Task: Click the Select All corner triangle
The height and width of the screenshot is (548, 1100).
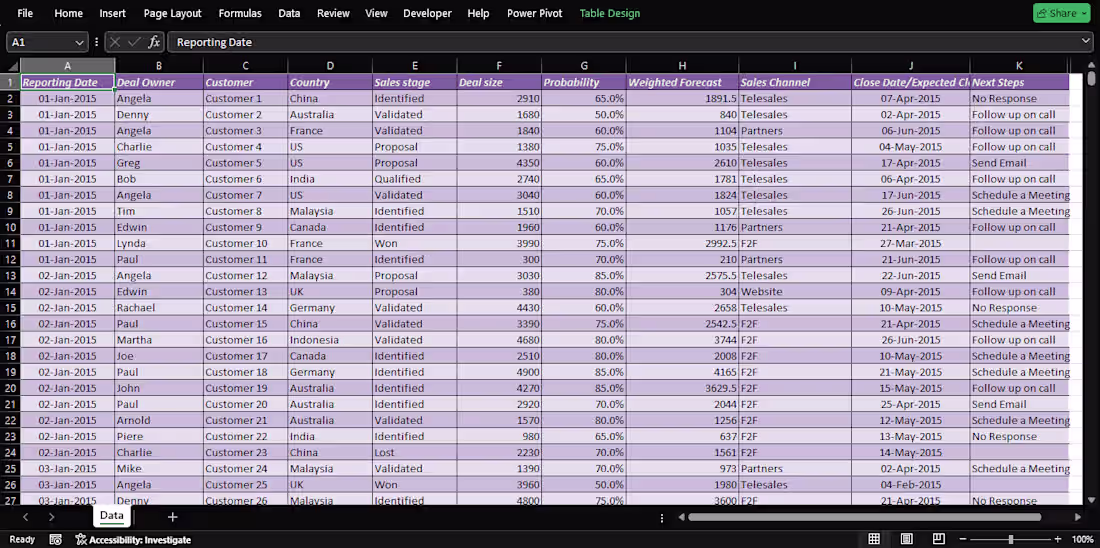Action: tap(11, 66)
